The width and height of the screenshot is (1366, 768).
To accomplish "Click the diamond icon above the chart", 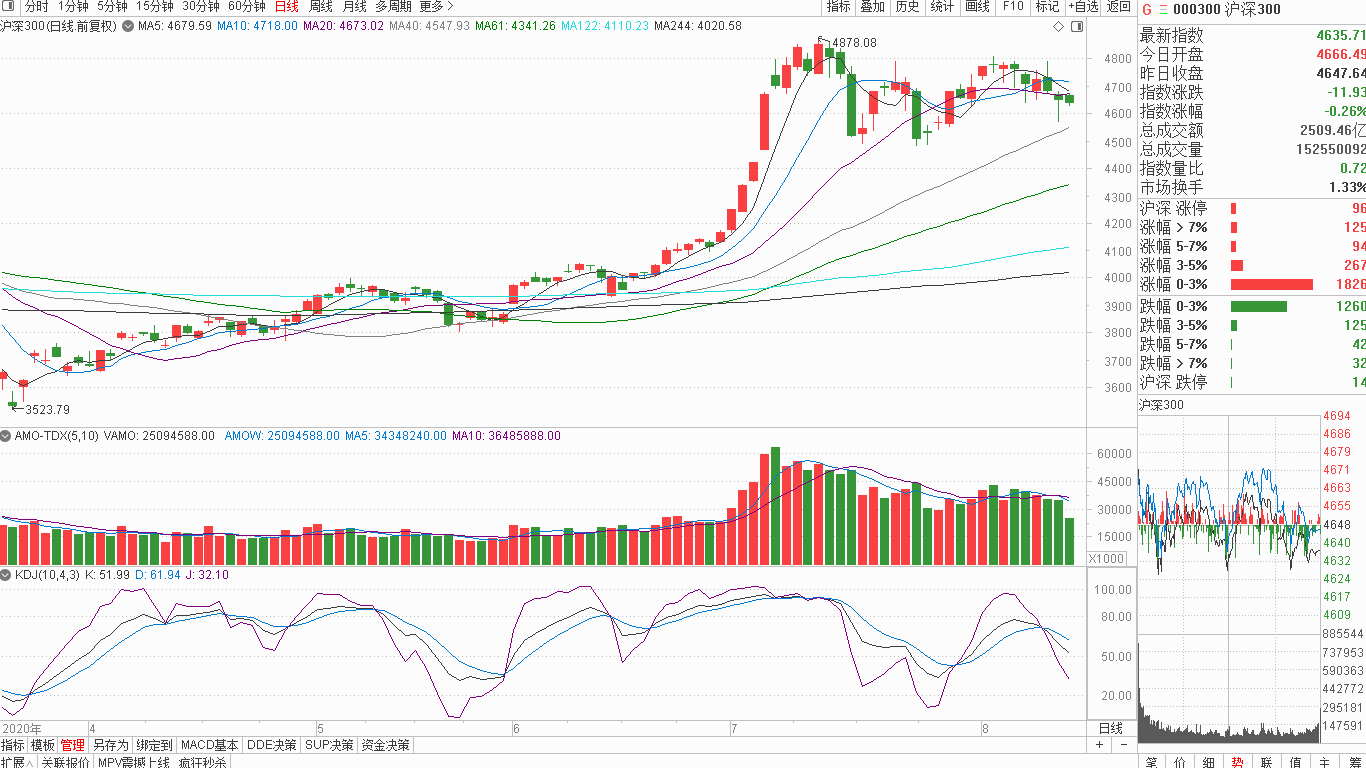I will (1058, 27).
